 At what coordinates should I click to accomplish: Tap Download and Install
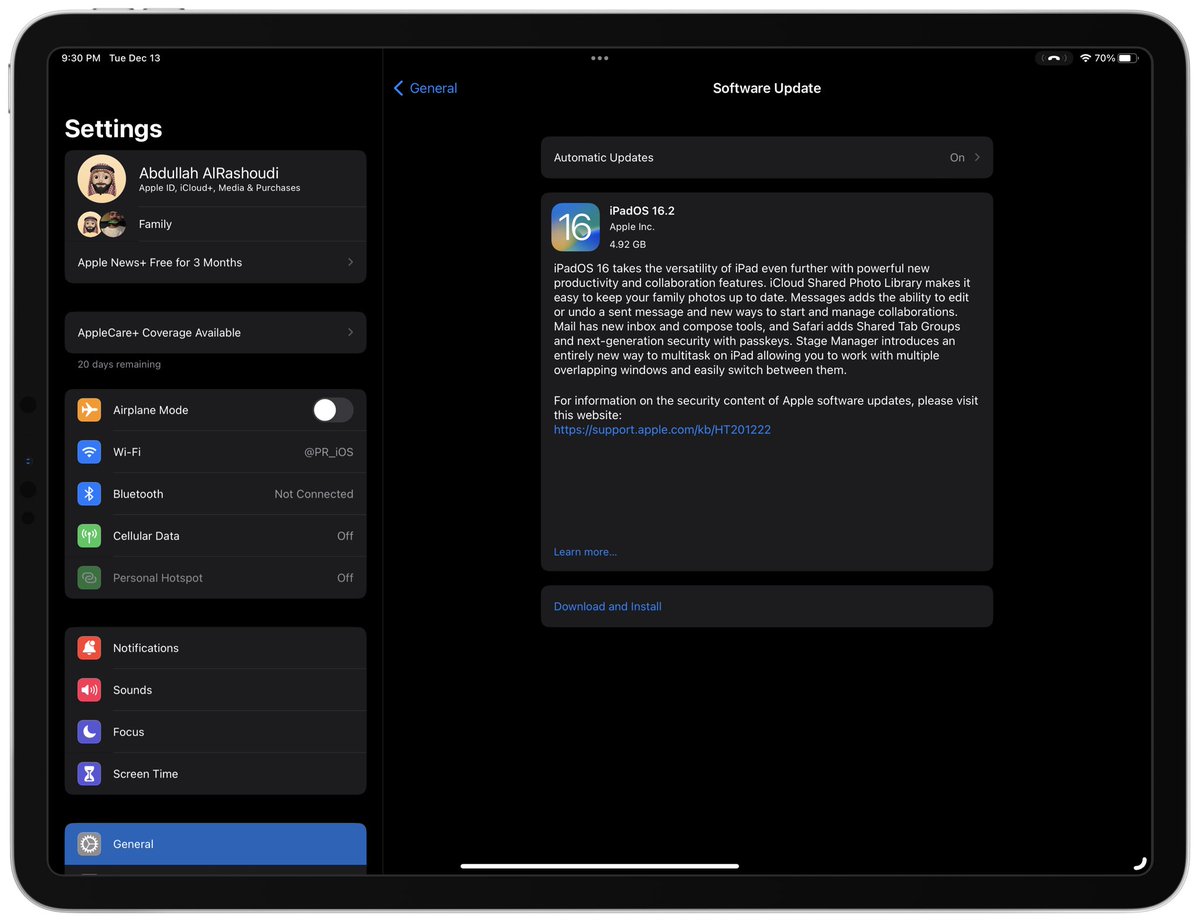tap(767, 606)
